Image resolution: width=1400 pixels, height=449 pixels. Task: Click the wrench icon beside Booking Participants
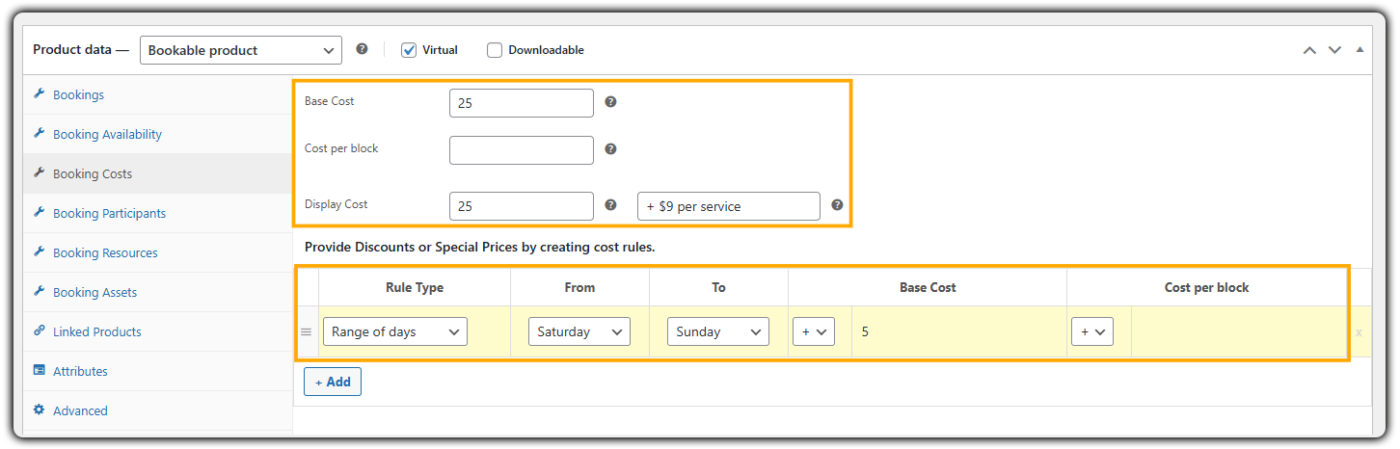[39, 212]
